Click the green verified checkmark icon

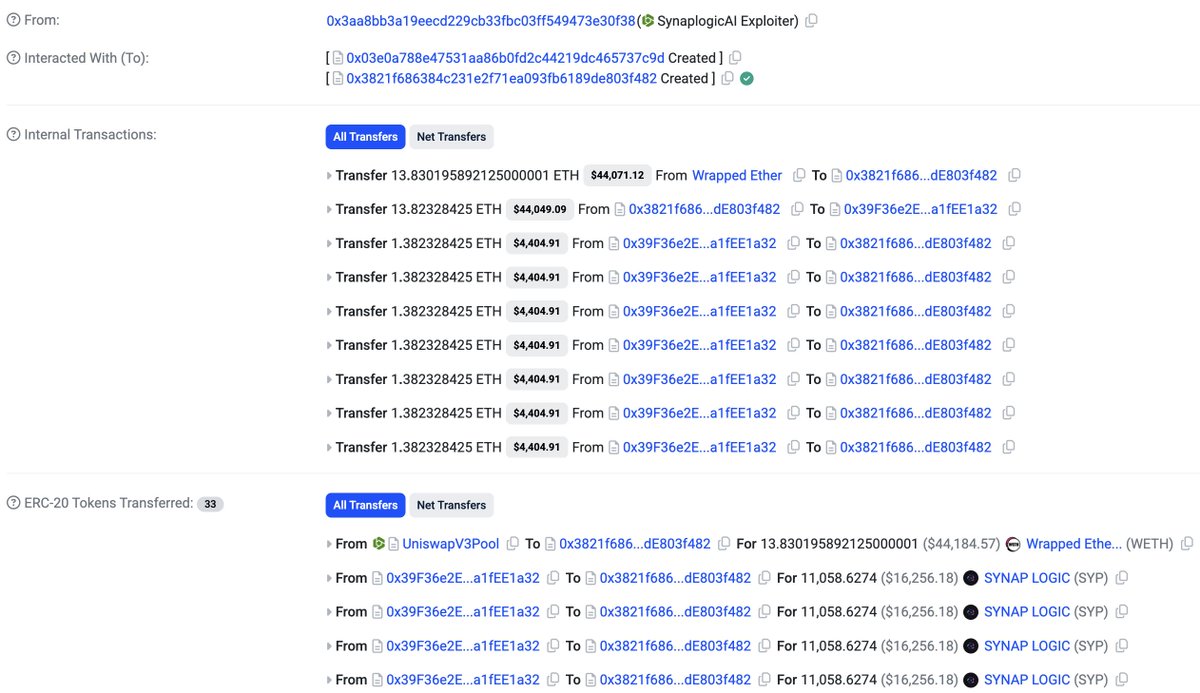pyautogui.click(x=747, y=78)
